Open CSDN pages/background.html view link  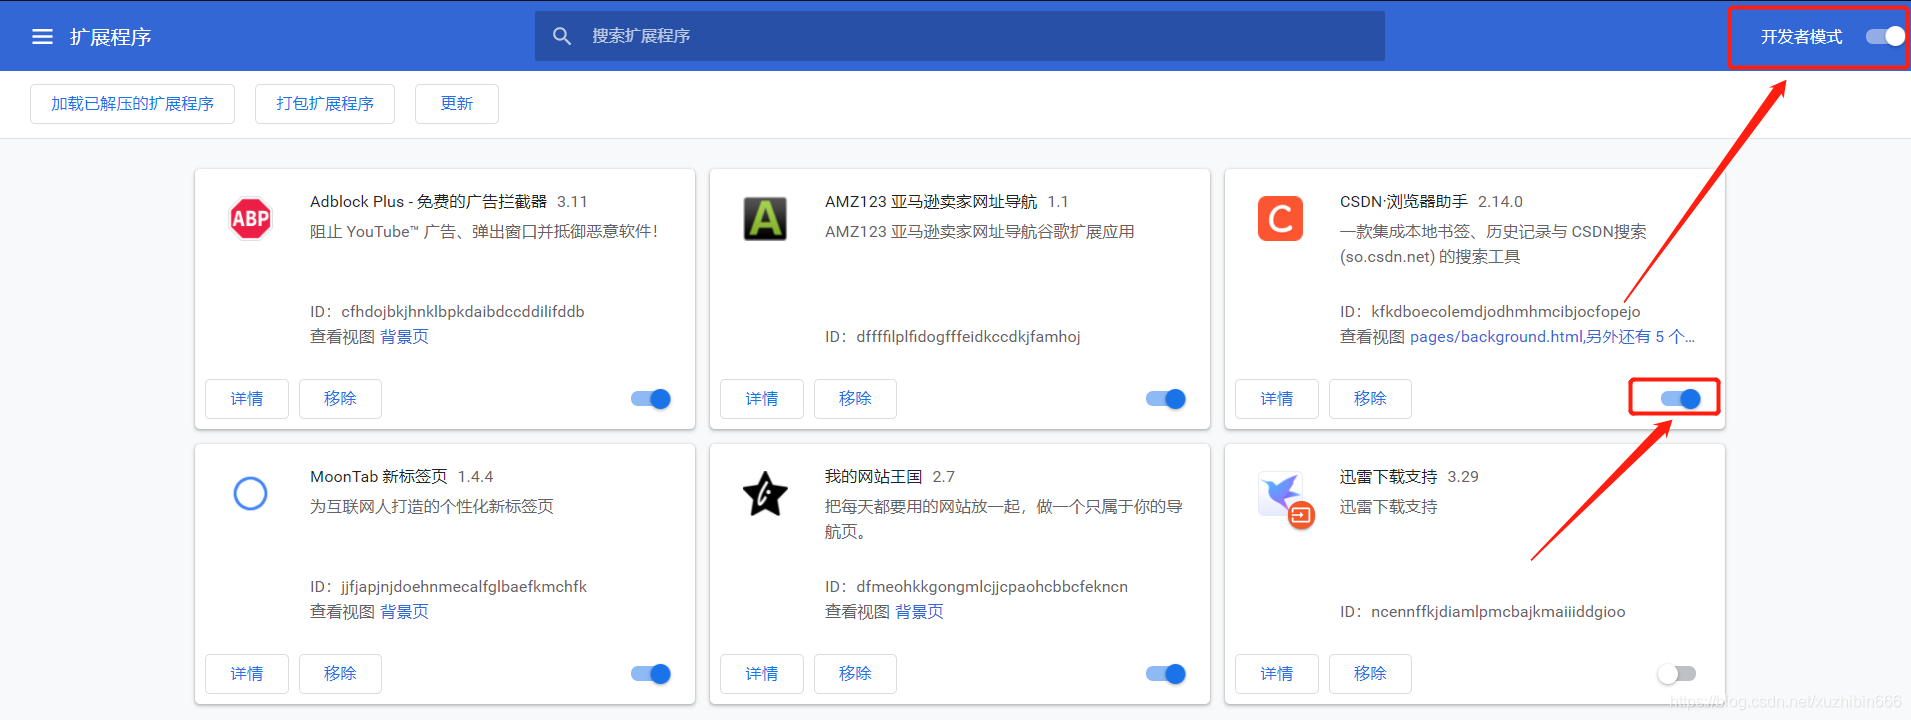click(x=1552, y=337)
